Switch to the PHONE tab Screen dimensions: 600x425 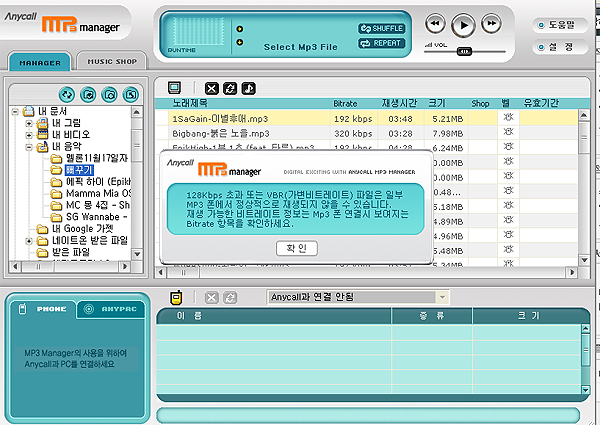click(x=43, y=309)
